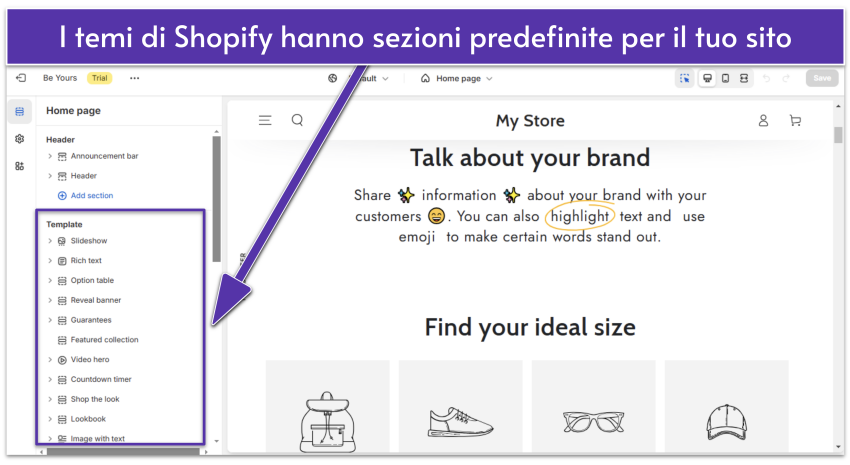Open the shopping cart icon
Screen dimensions: 850x465
pyautogui.click(x=795, y=121)
